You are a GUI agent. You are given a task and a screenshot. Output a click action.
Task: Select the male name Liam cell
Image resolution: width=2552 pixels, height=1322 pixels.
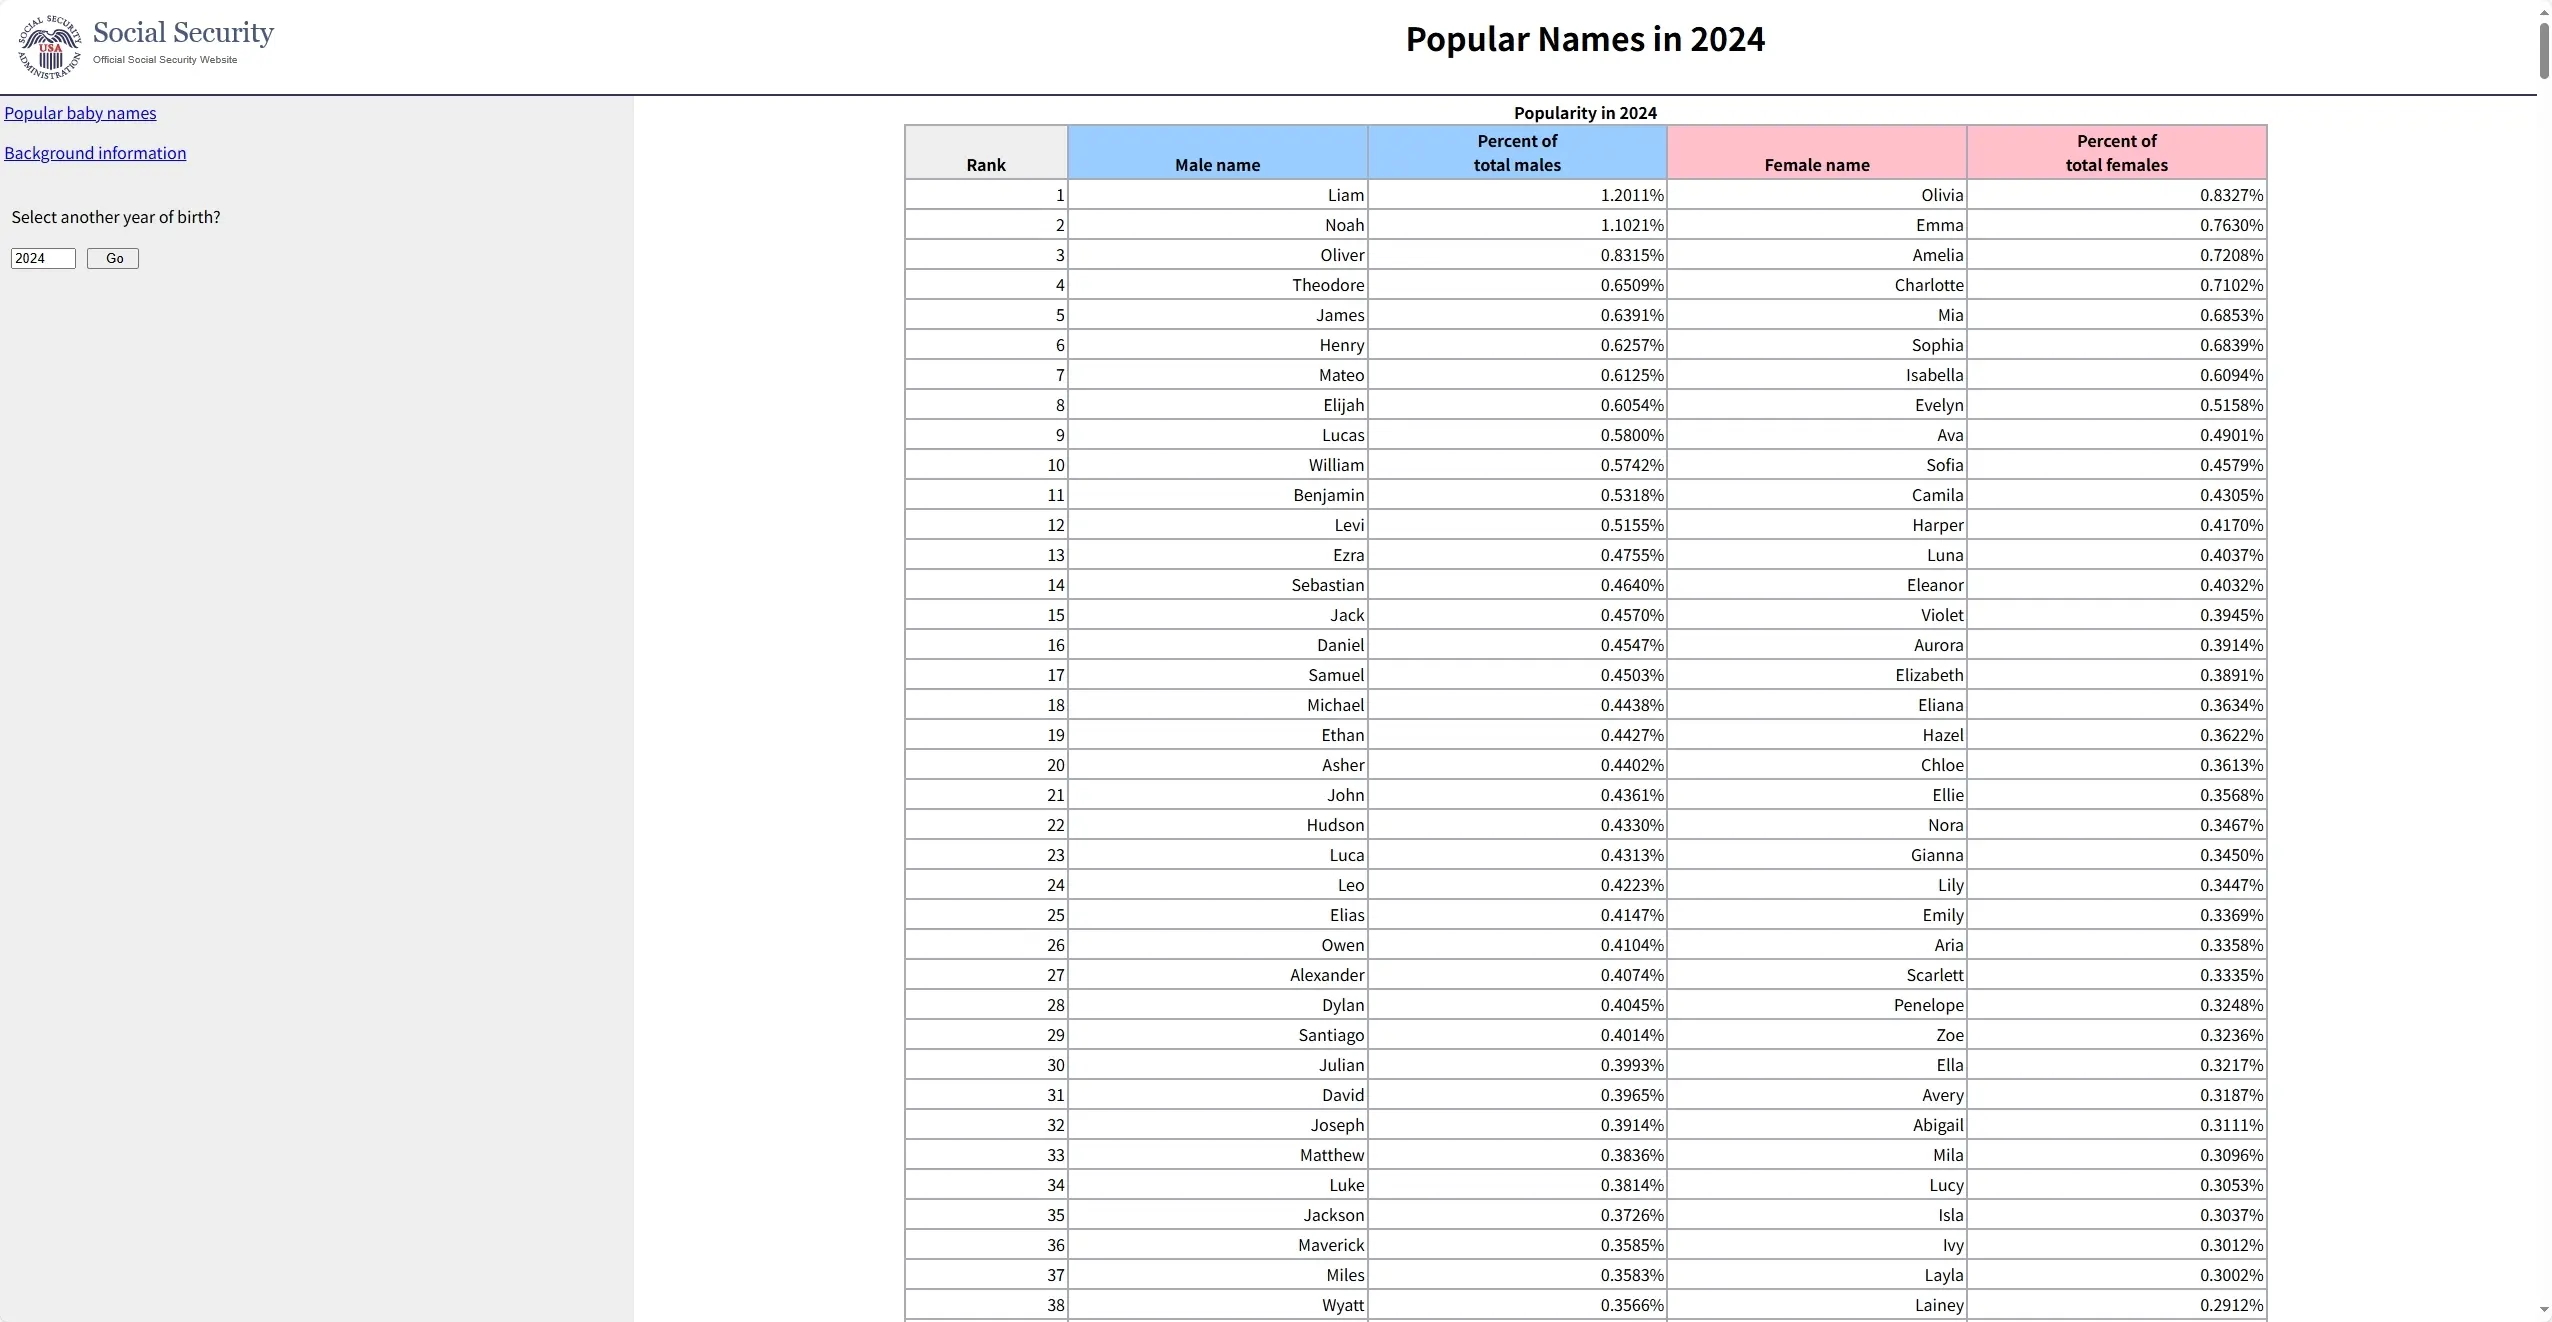point(1344,195)
